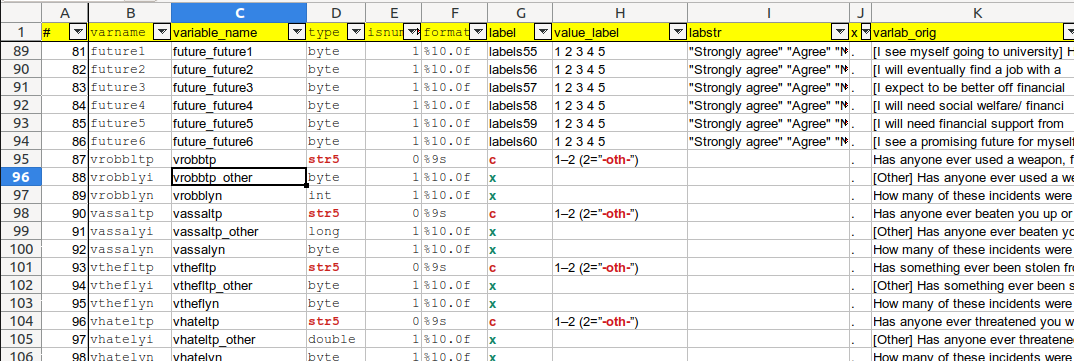
Task: Expand the labstr column filter dropdown
Action: (840, 32)
